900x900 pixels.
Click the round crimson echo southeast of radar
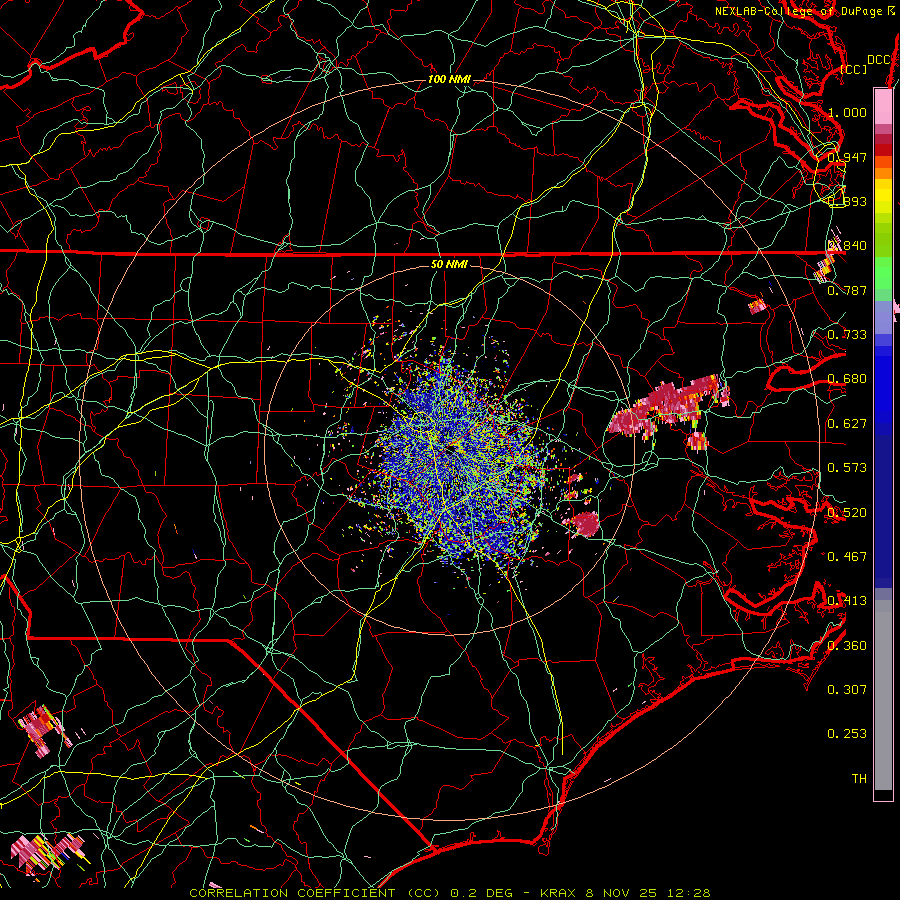[586, 524]
